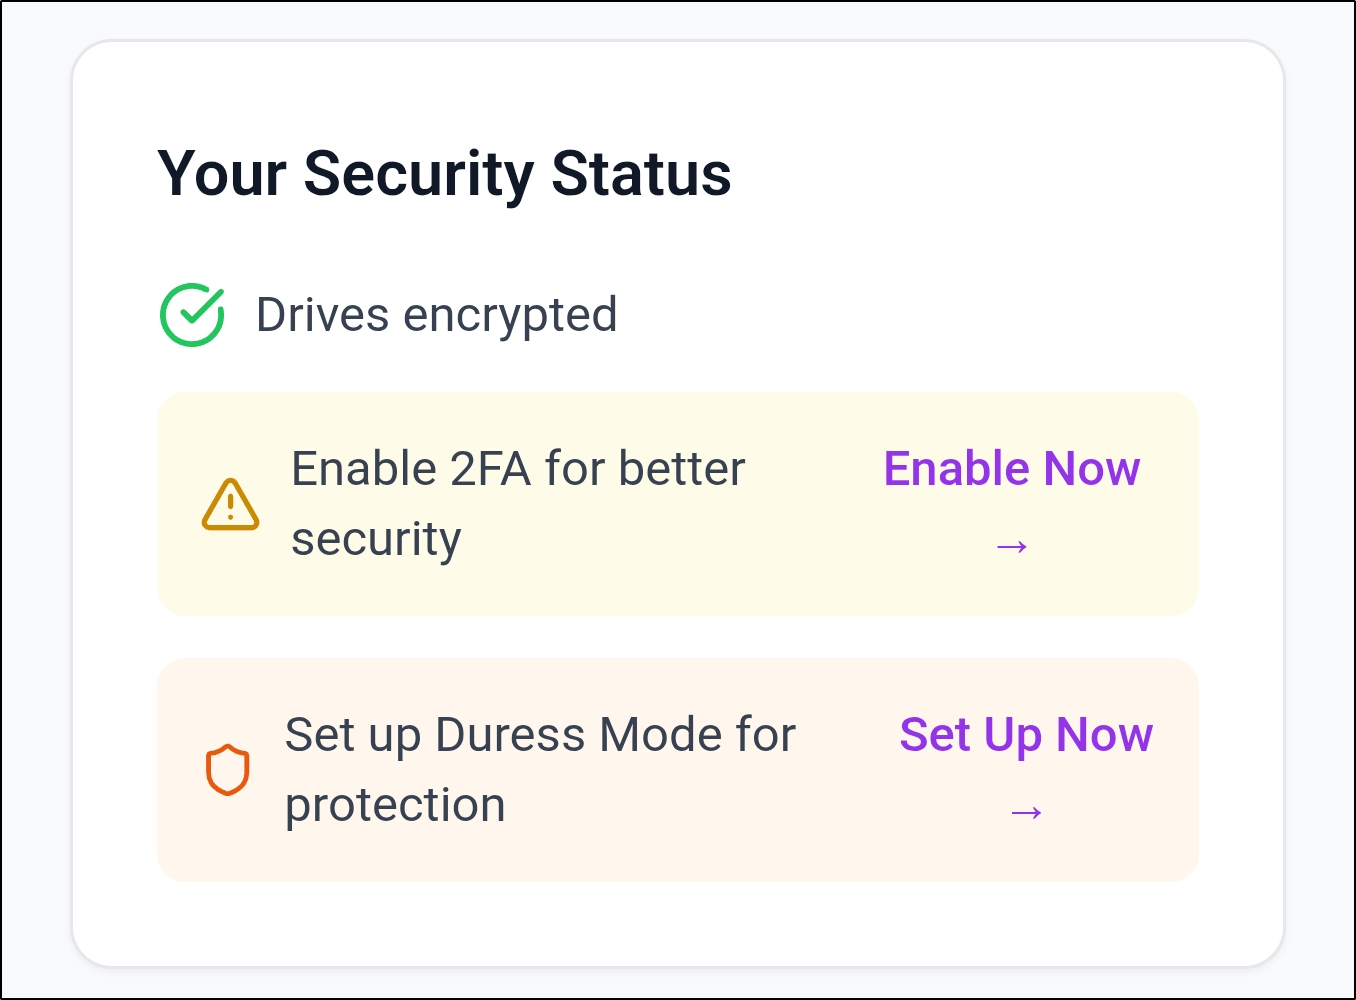Image resolution: width=1356 pixels, height=1000 pixels.
Task: Click the Enable 2FA for better text
Action: [517, 469]
